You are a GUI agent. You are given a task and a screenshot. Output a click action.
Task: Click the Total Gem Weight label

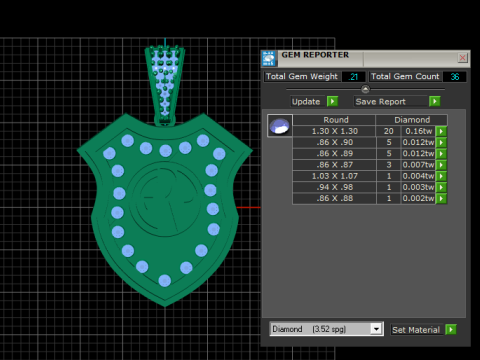[302, 77]
